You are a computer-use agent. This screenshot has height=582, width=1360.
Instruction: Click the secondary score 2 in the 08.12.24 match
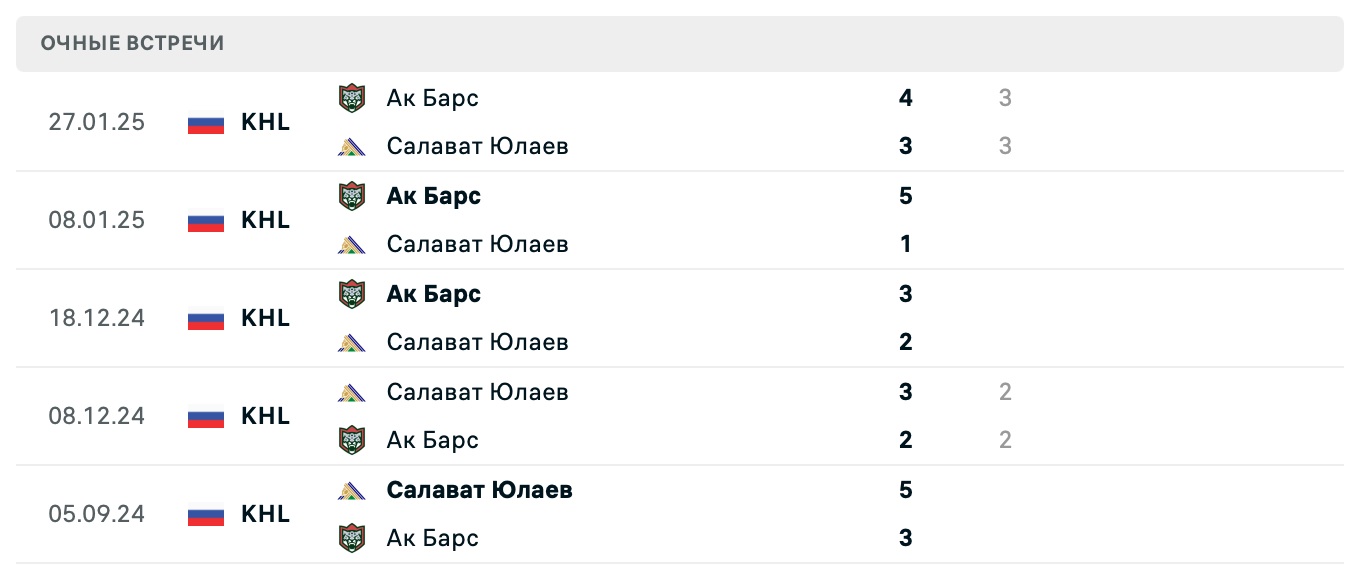click(x=1004, y=391)
